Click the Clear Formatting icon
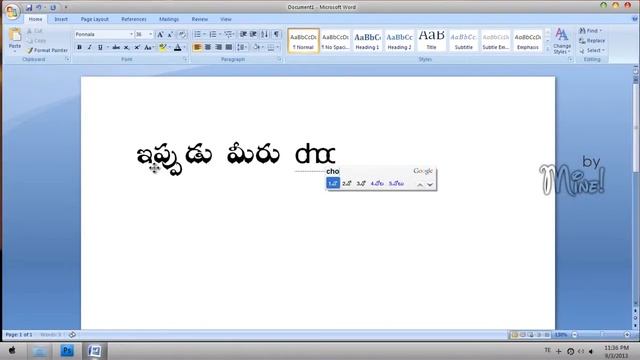Screen dimensions: 640x360 182,34
